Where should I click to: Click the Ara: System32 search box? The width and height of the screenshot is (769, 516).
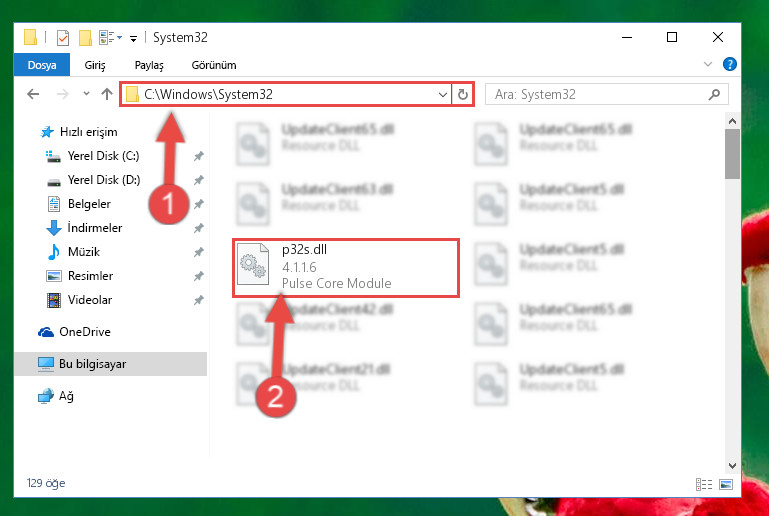(607, 94)
